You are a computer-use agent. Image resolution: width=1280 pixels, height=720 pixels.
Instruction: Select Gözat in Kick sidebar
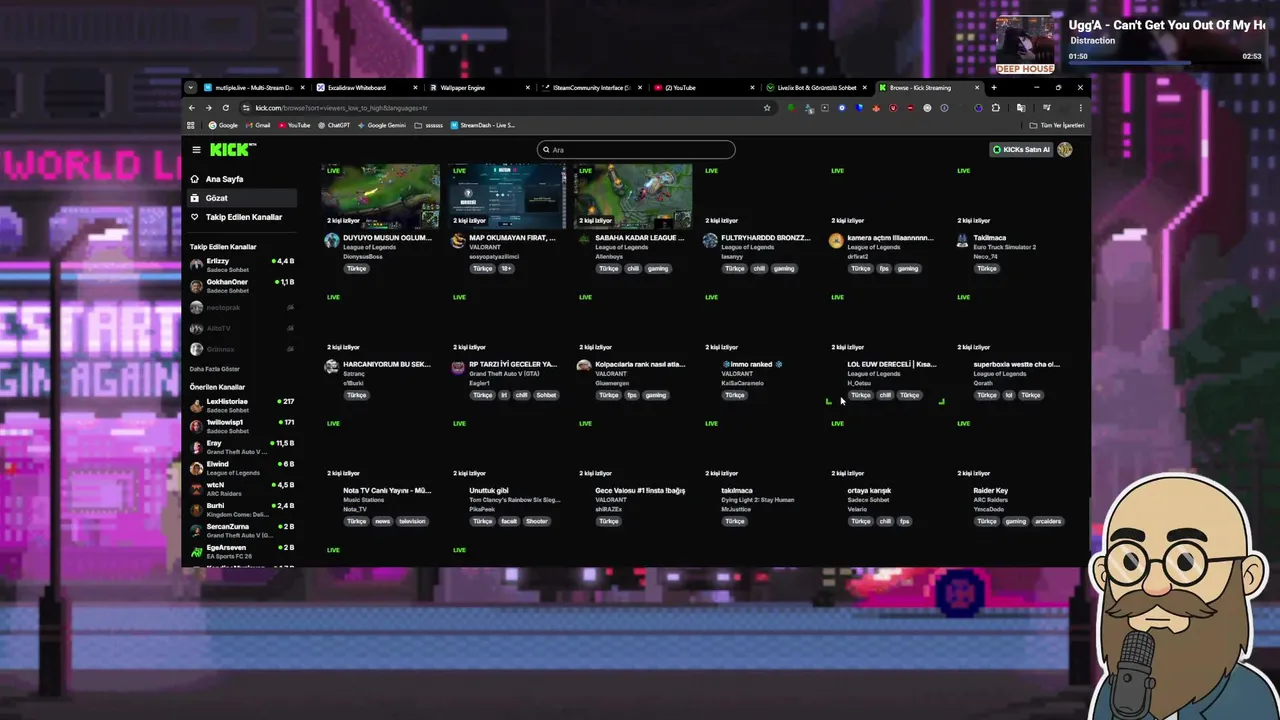[241, 198]
